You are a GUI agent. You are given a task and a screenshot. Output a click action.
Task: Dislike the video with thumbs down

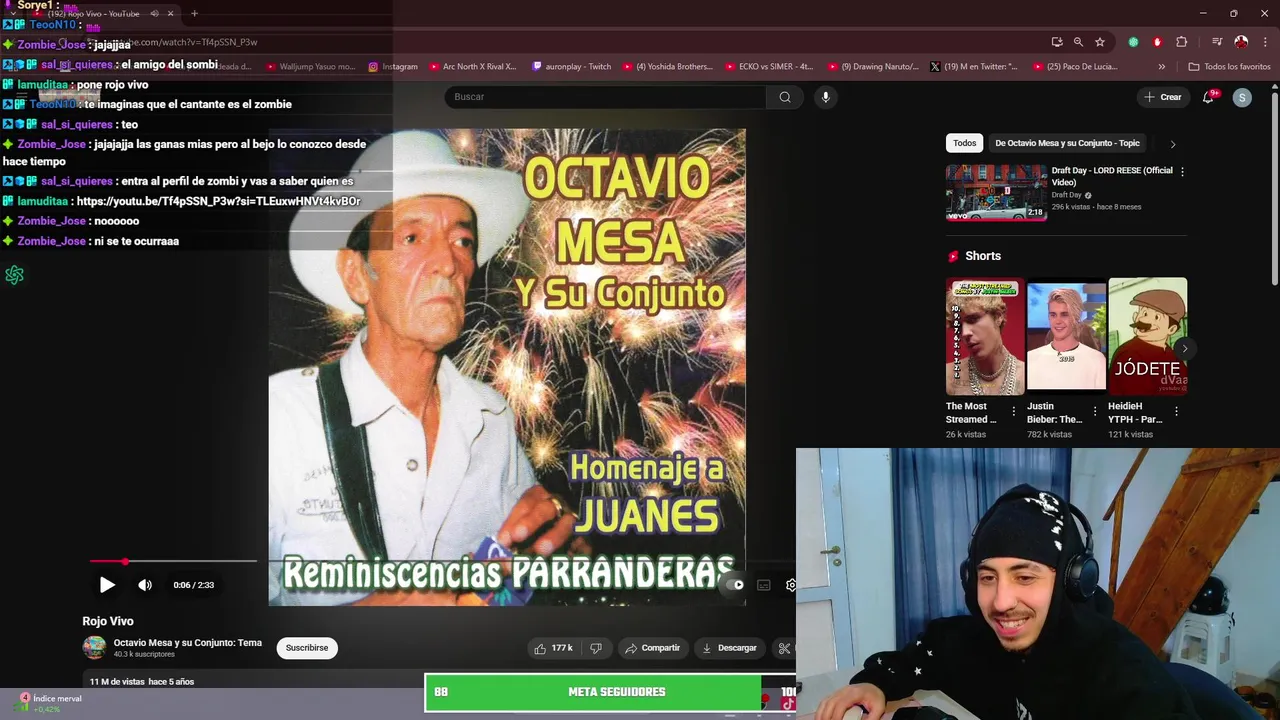coord(596,648)
